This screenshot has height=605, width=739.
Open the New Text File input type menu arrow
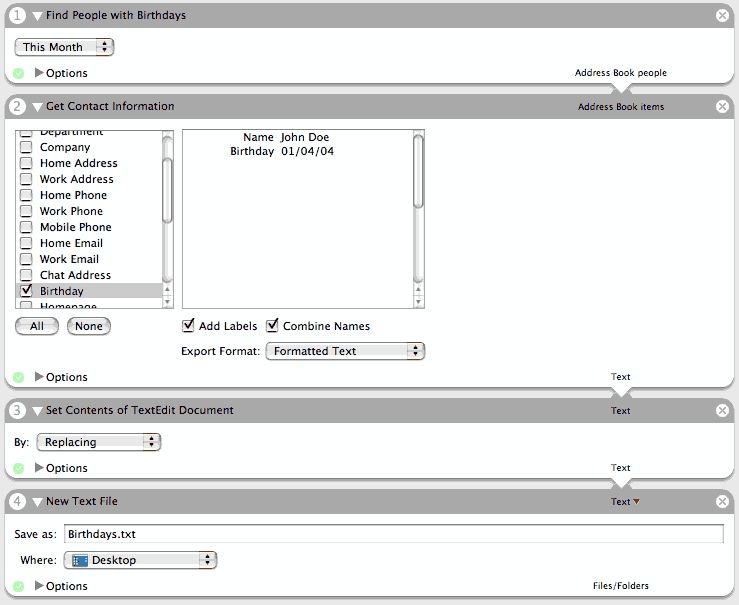point(636,501)
